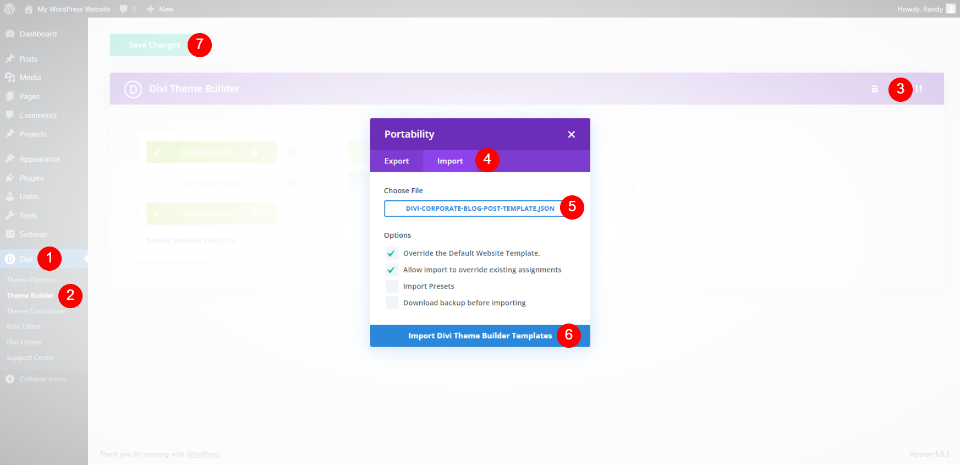Image resolution: width=960 pixels, height=465 pixels.
Task: Switch to the Import tab
Action: tap(450, 162)
